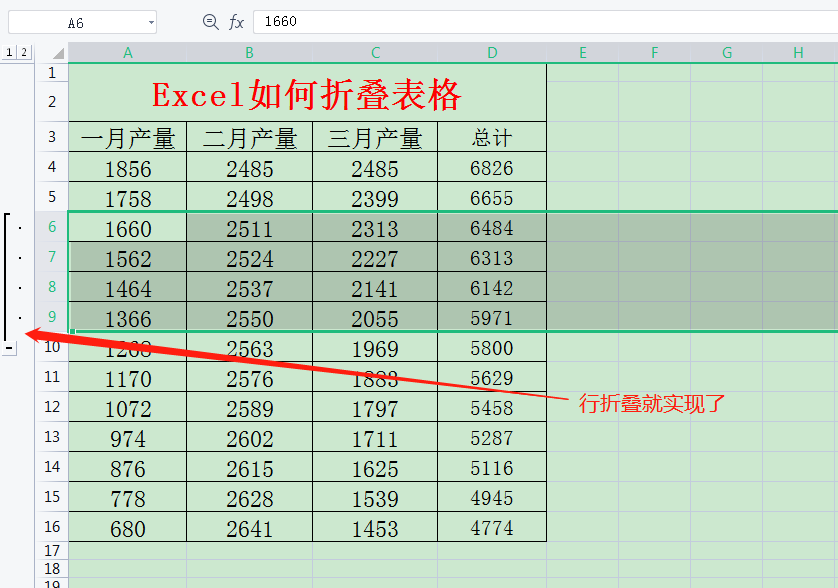The image size is (838, 588).
Task: Click header cell '总计'
Action: click(492, 137)
